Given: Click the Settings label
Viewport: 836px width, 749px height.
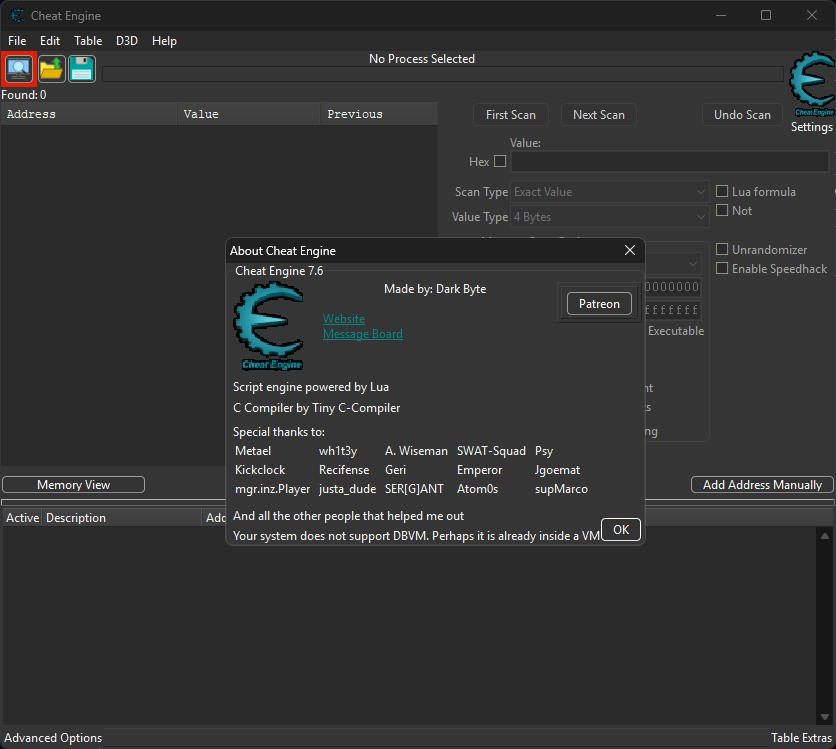Looking at the screenshot, I should pos(811,127).
